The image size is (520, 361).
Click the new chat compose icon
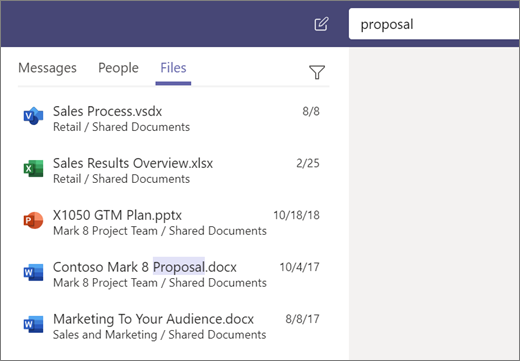(x=321, y=24)
